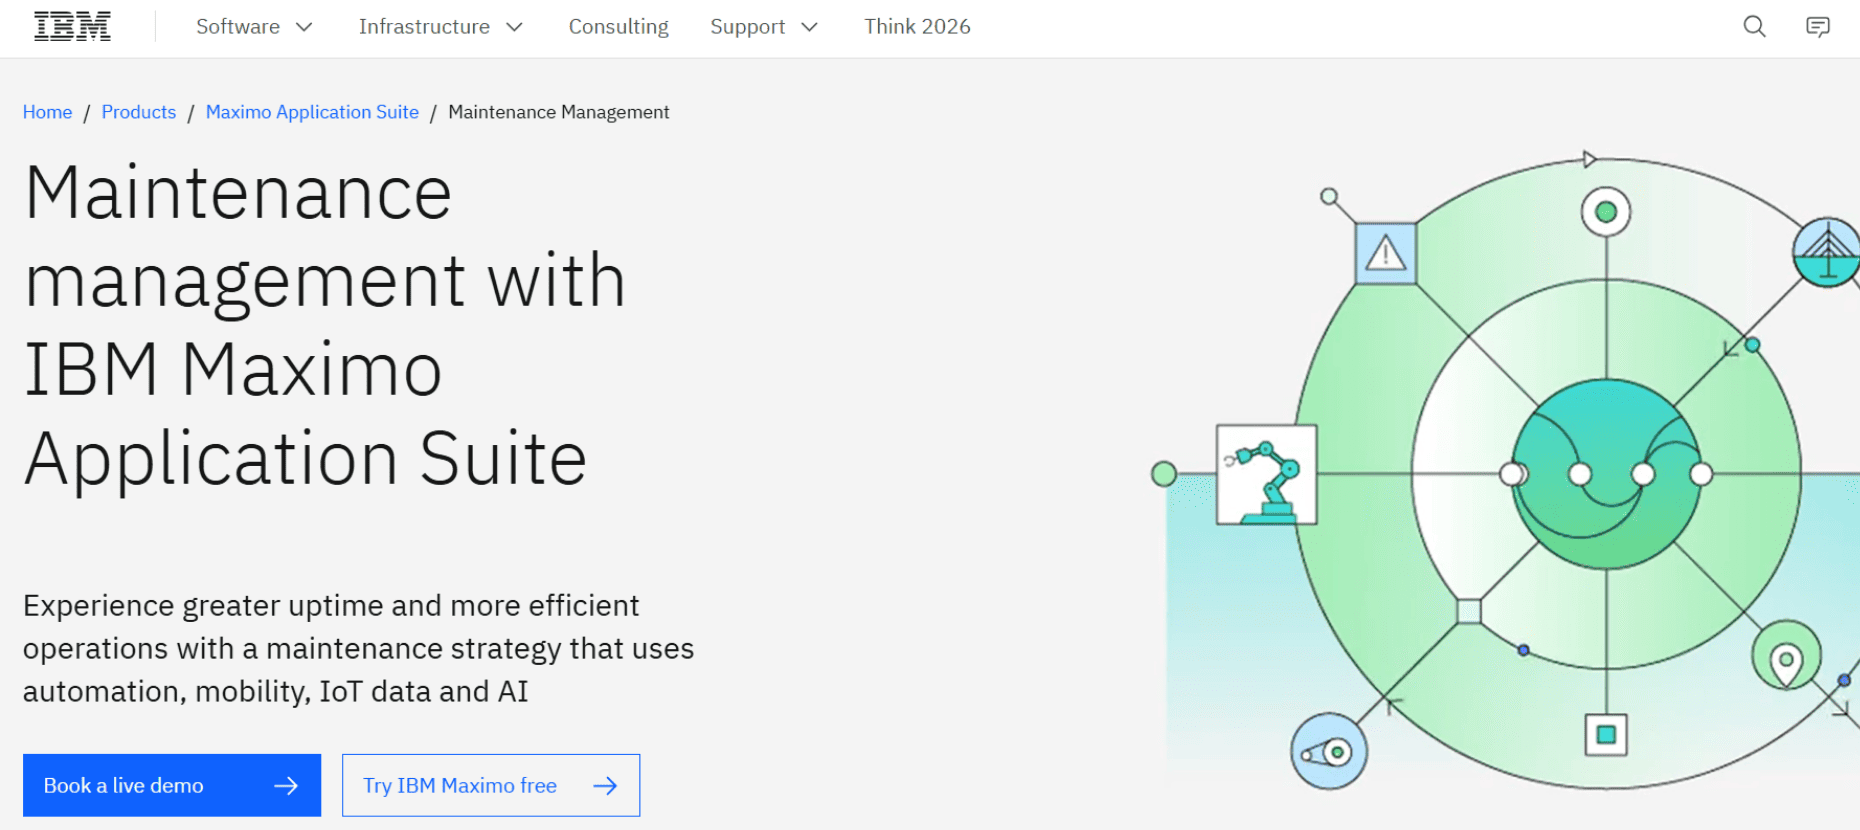Expand the Infrastructure menu chevron

514,27
